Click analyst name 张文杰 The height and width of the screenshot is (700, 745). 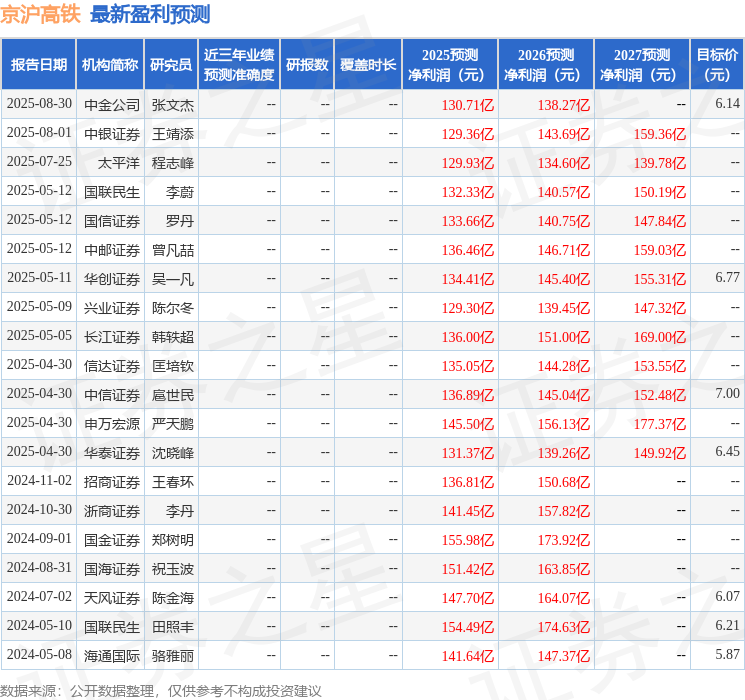[173, 105]
